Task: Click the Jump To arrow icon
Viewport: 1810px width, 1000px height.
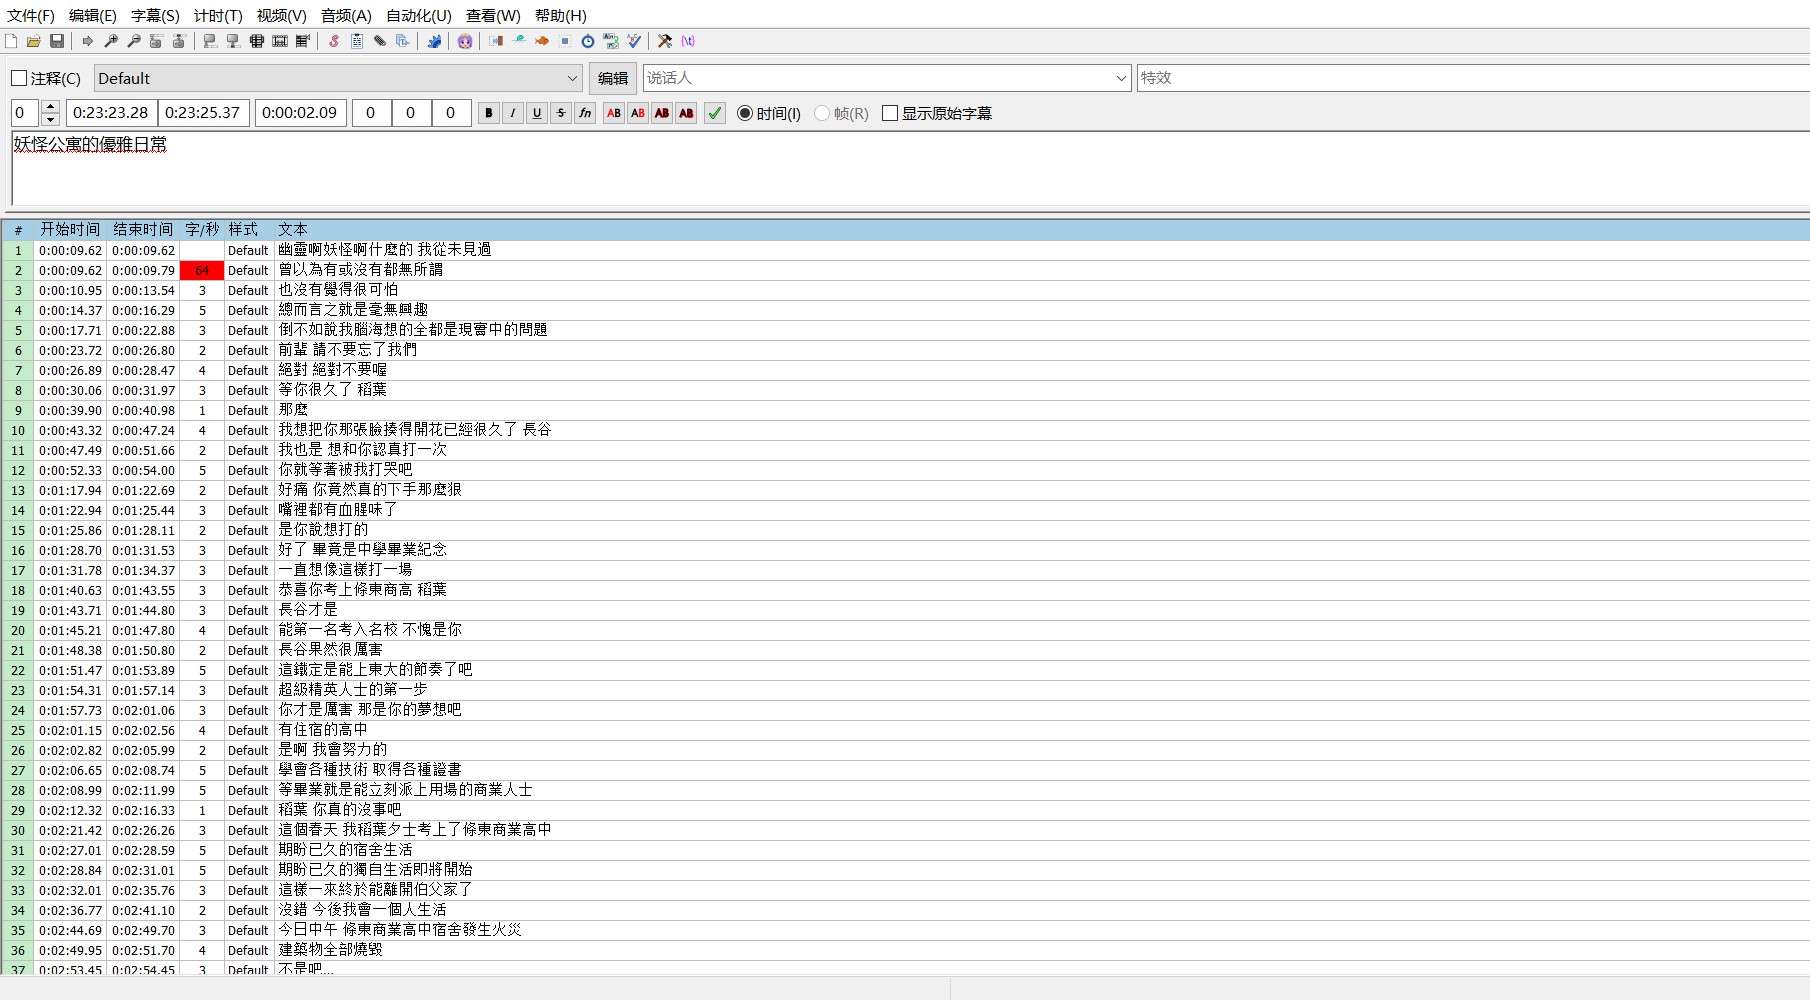Action: [88, 41]
